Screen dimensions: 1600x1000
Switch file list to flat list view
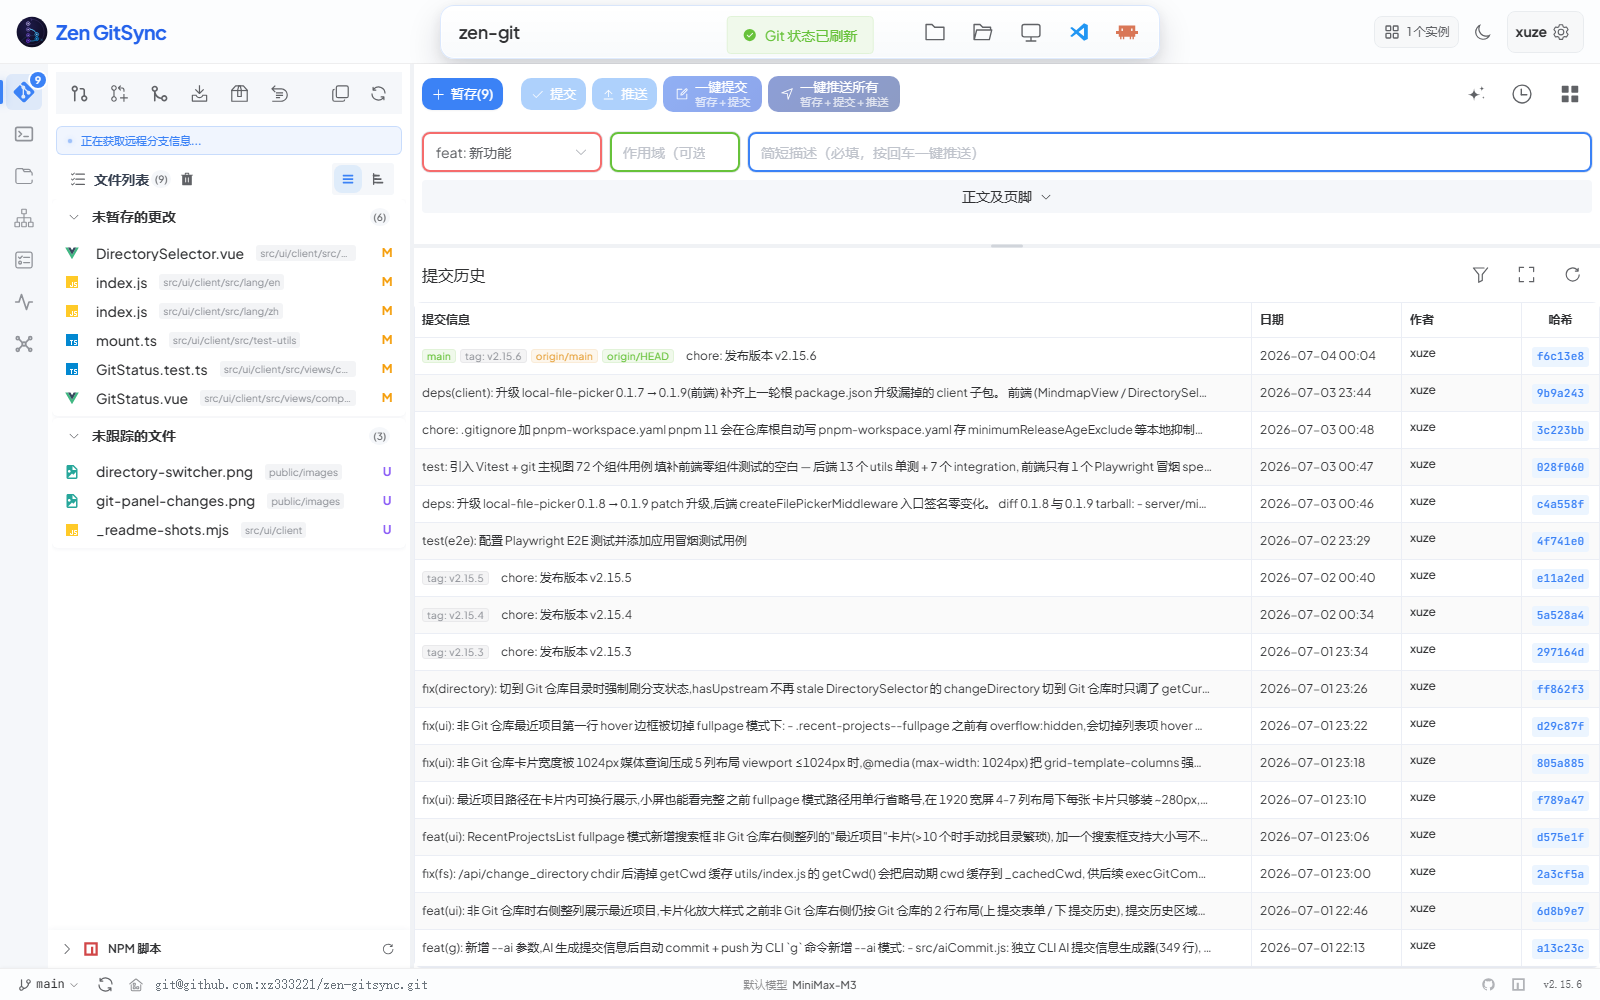tap(348, 180)
